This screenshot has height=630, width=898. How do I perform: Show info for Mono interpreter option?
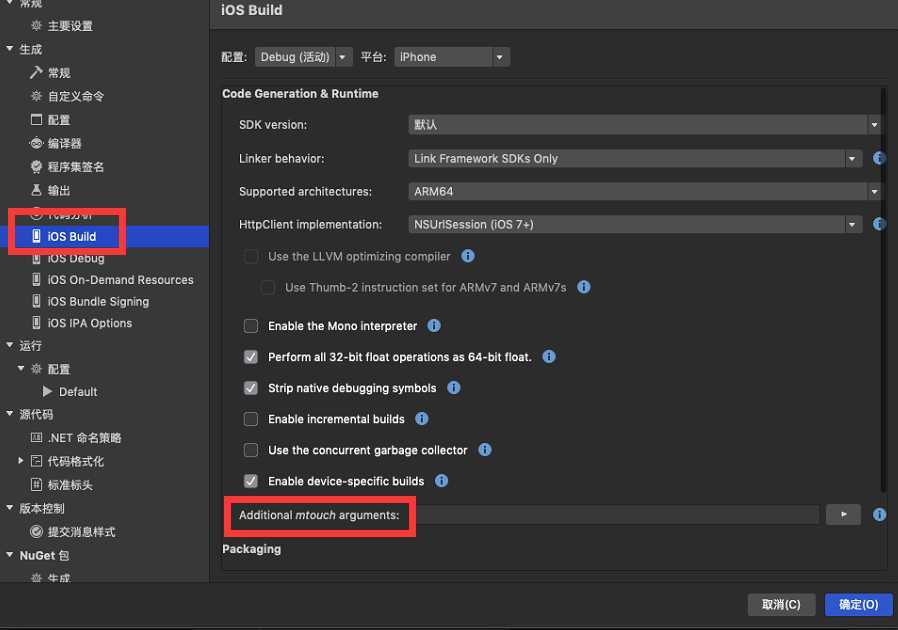click(x=434, y=326)
